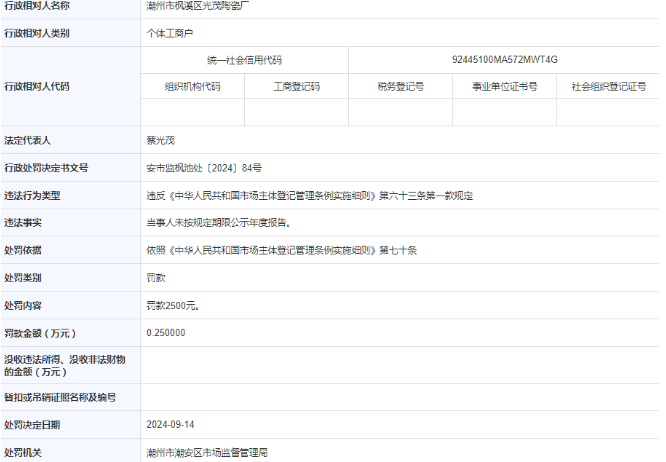The width and height of the screenshot is (666, 462).
Task: Click the fine amount 0.250000
Action: pos(166,332)
